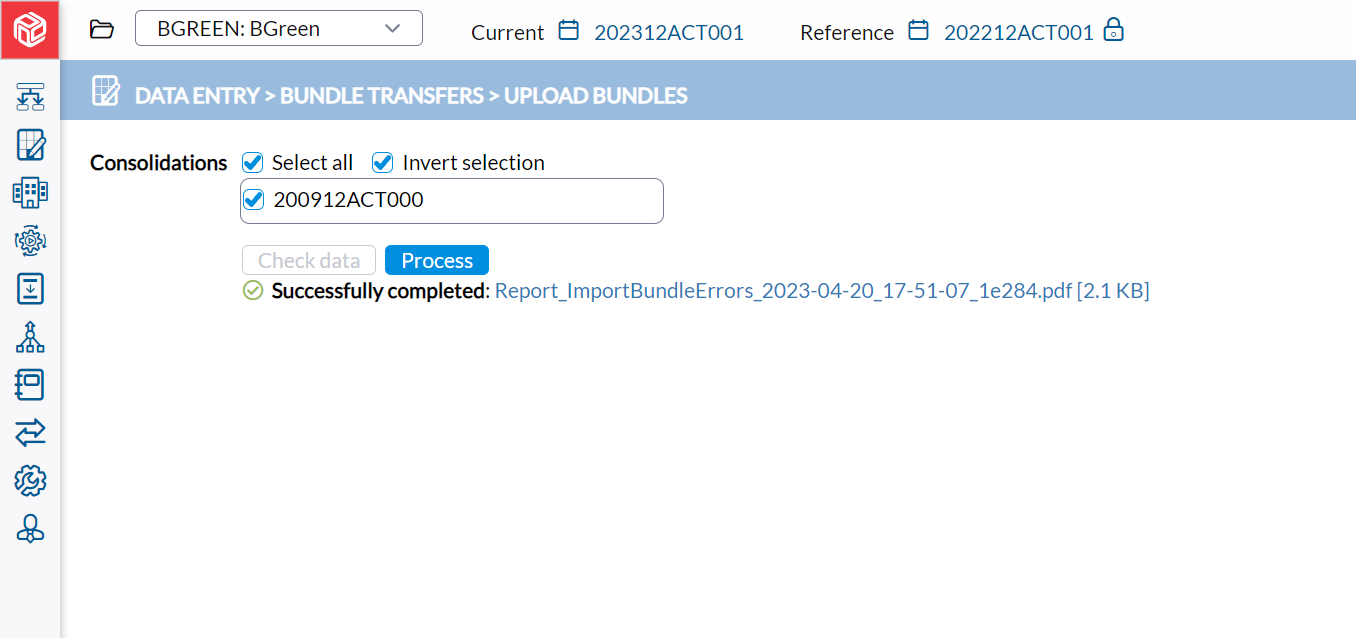Screen dimensions: 1356x638
Task: Open the data entry grid-pencil sidebar icon
Action: point(31,145)
